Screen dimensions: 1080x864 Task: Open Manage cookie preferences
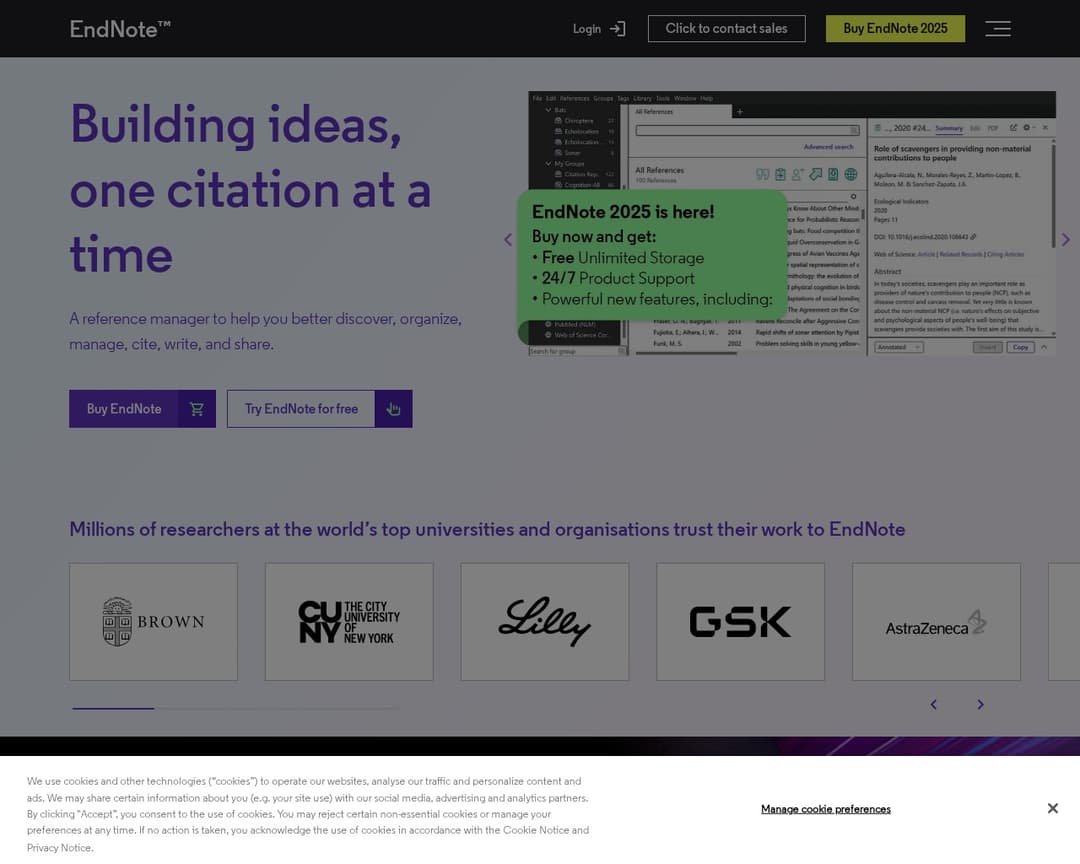826,809
